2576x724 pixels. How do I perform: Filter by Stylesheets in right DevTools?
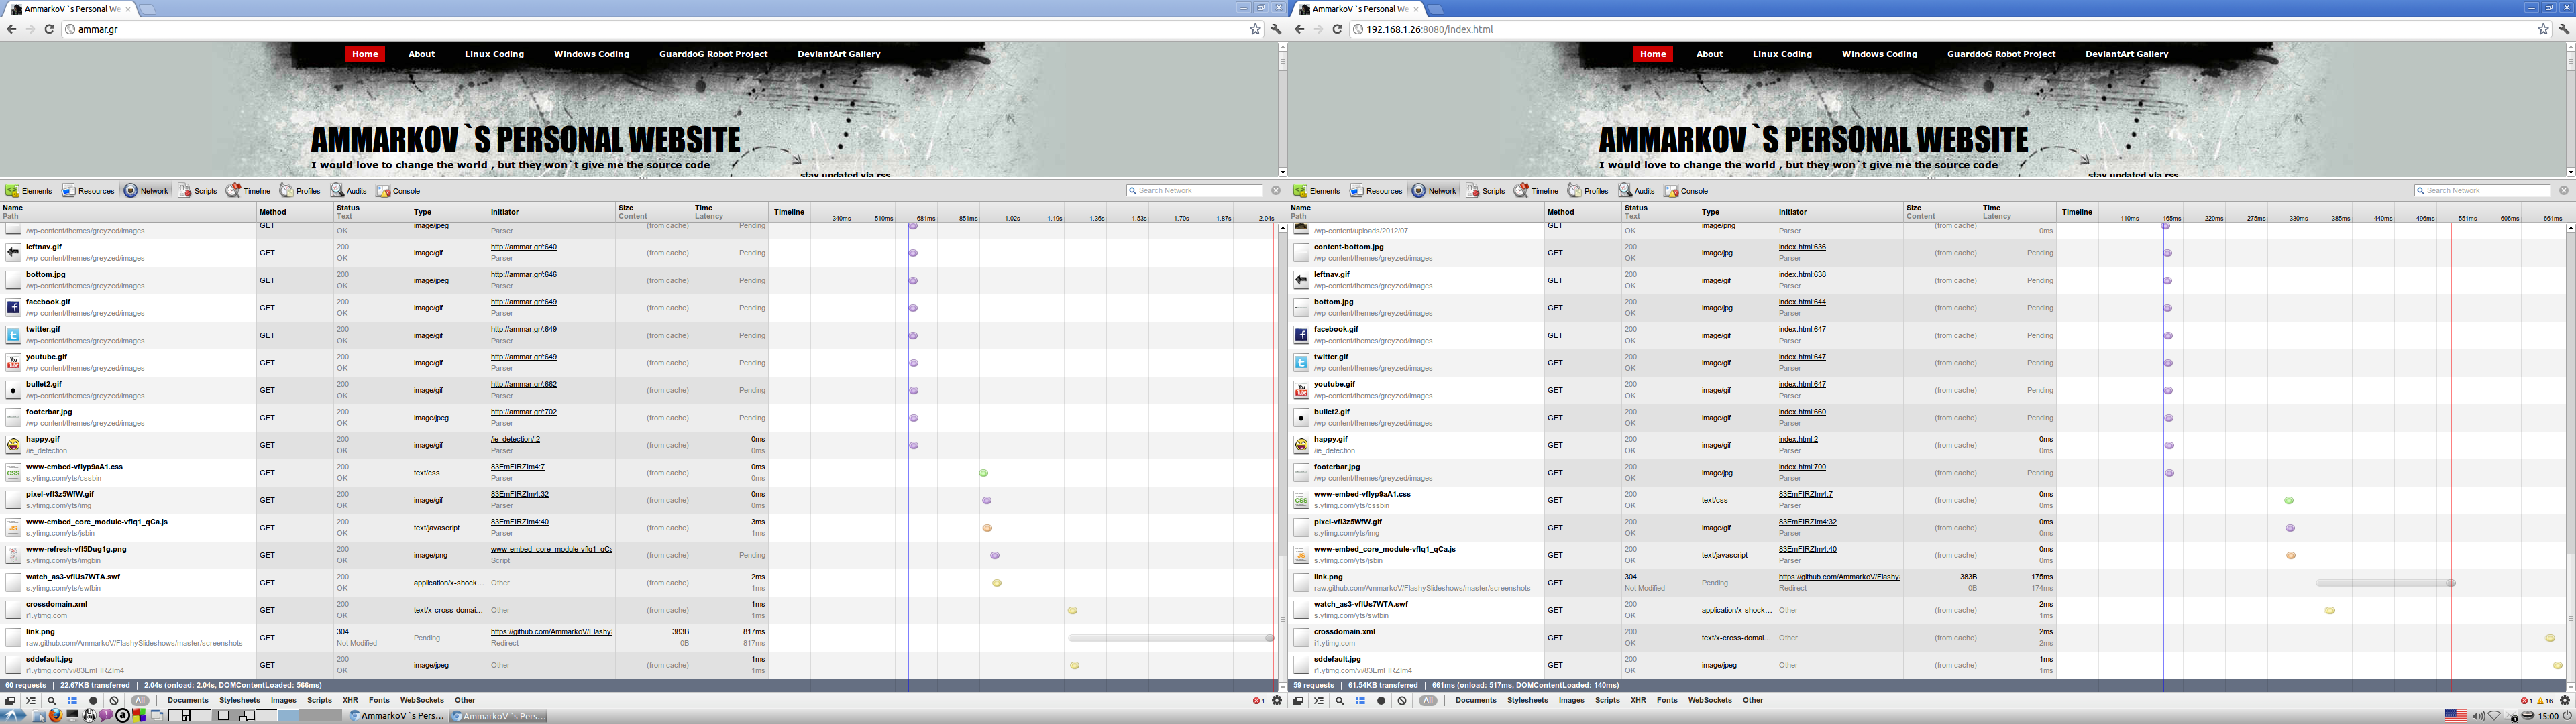point(1527,700)
